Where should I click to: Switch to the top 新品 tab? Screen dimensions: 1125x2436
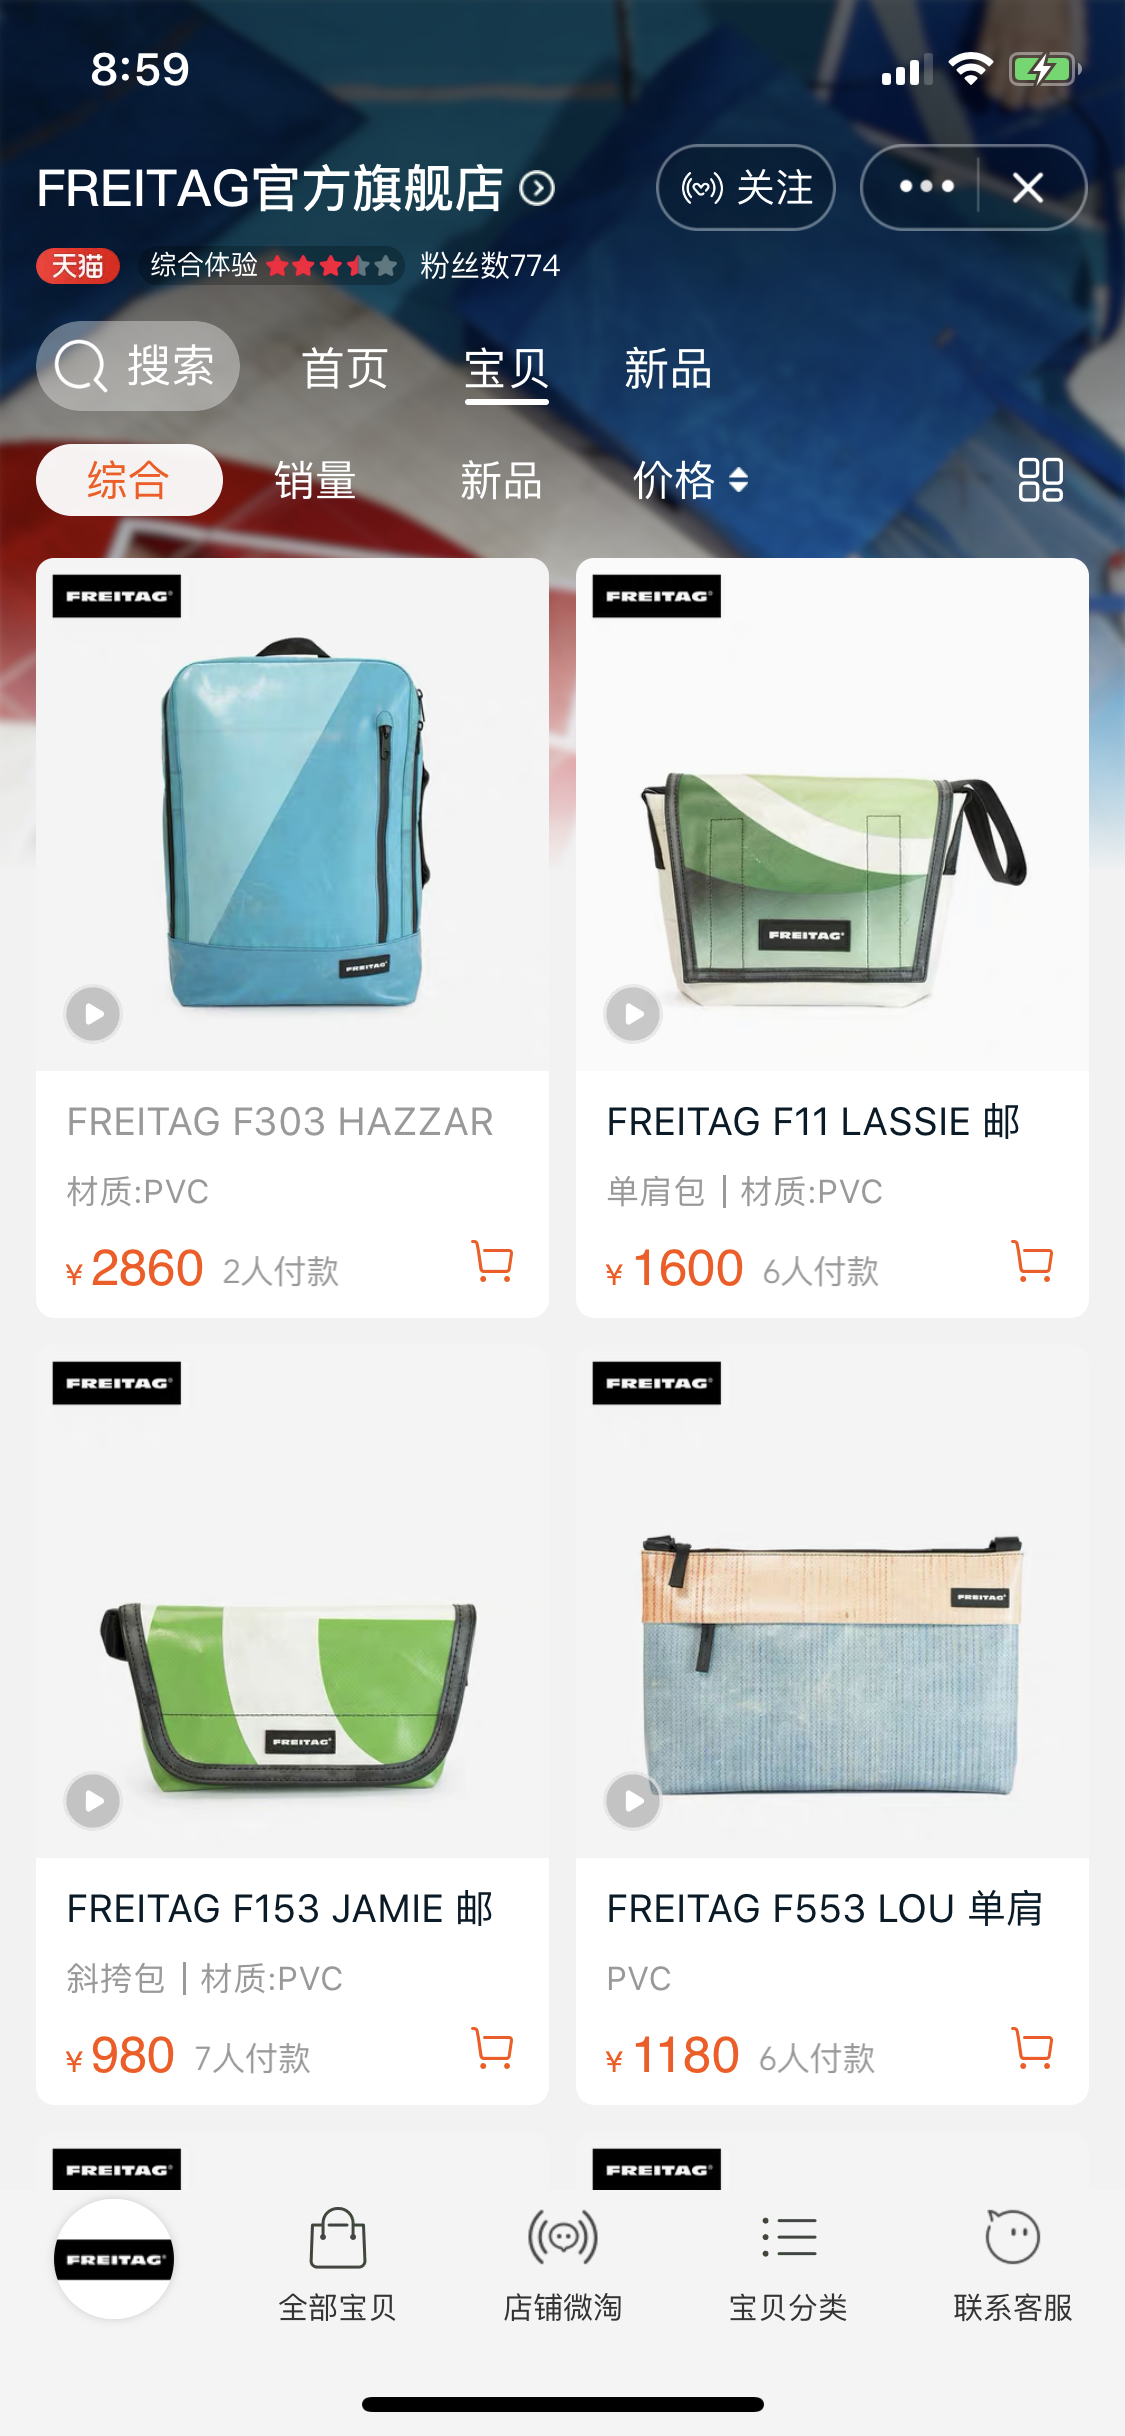(x=668, y=369)
